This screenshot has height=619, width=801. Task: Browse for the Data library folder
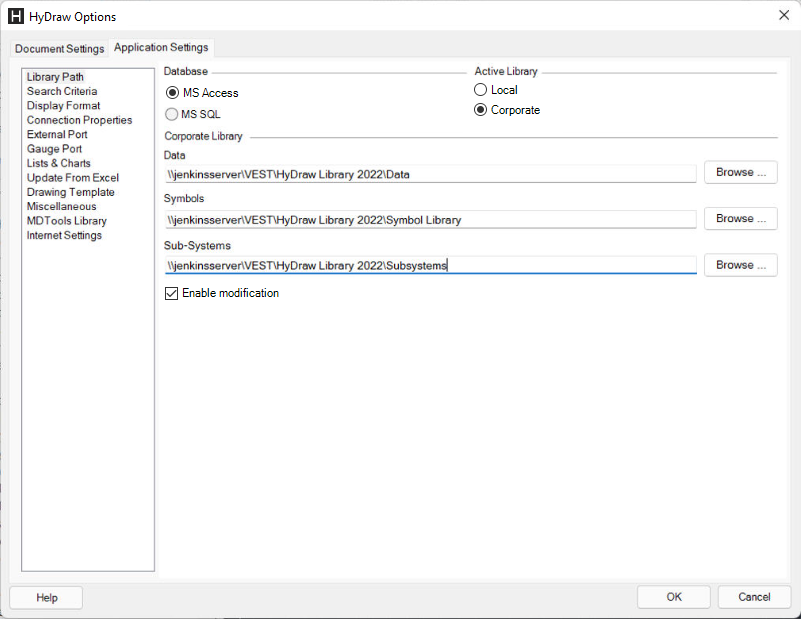point(740,172)
